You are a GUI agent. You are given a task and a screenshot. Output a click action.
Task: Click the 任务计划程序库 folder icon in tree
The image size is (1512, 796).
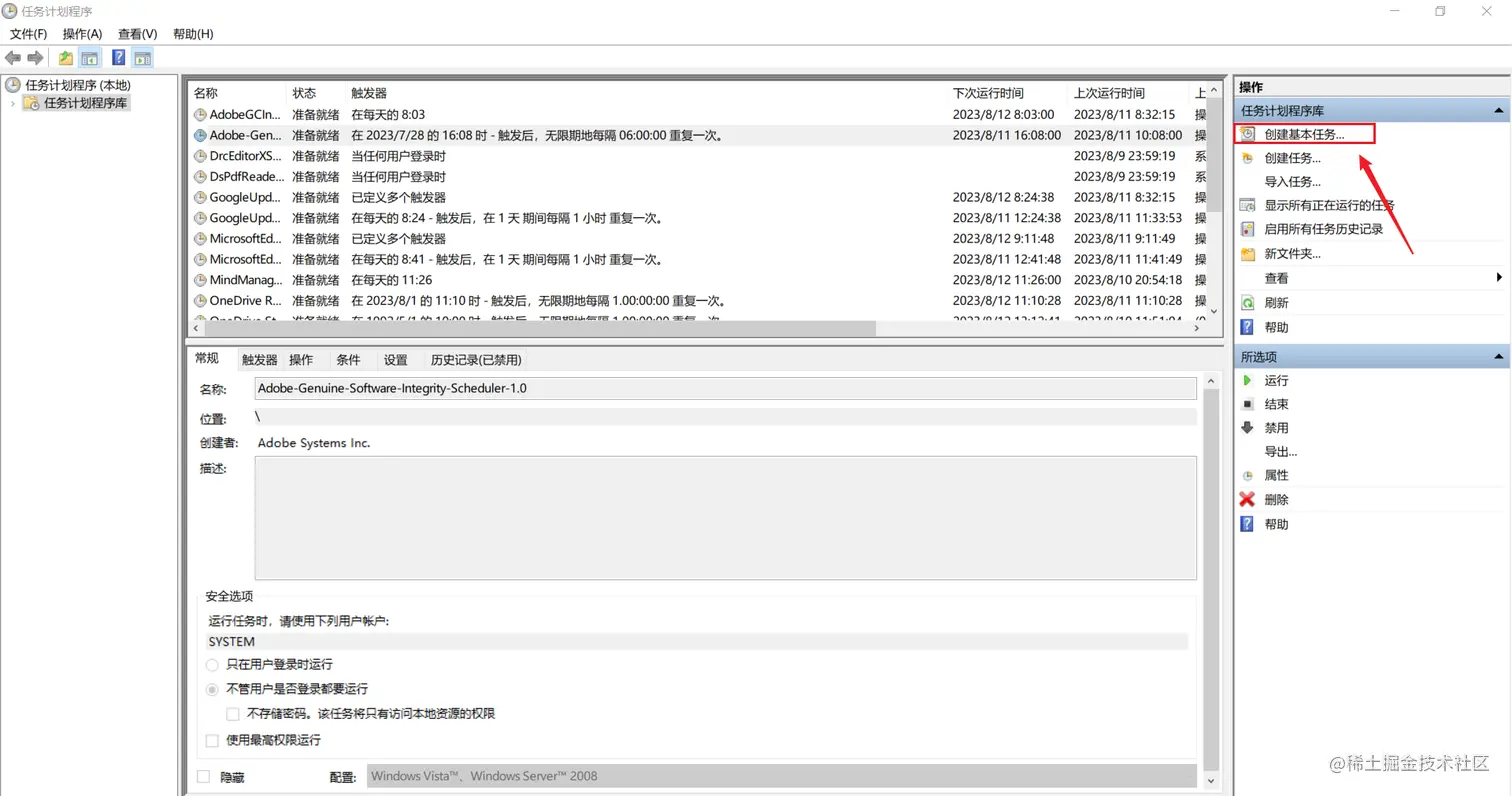(x=32, y=103)
